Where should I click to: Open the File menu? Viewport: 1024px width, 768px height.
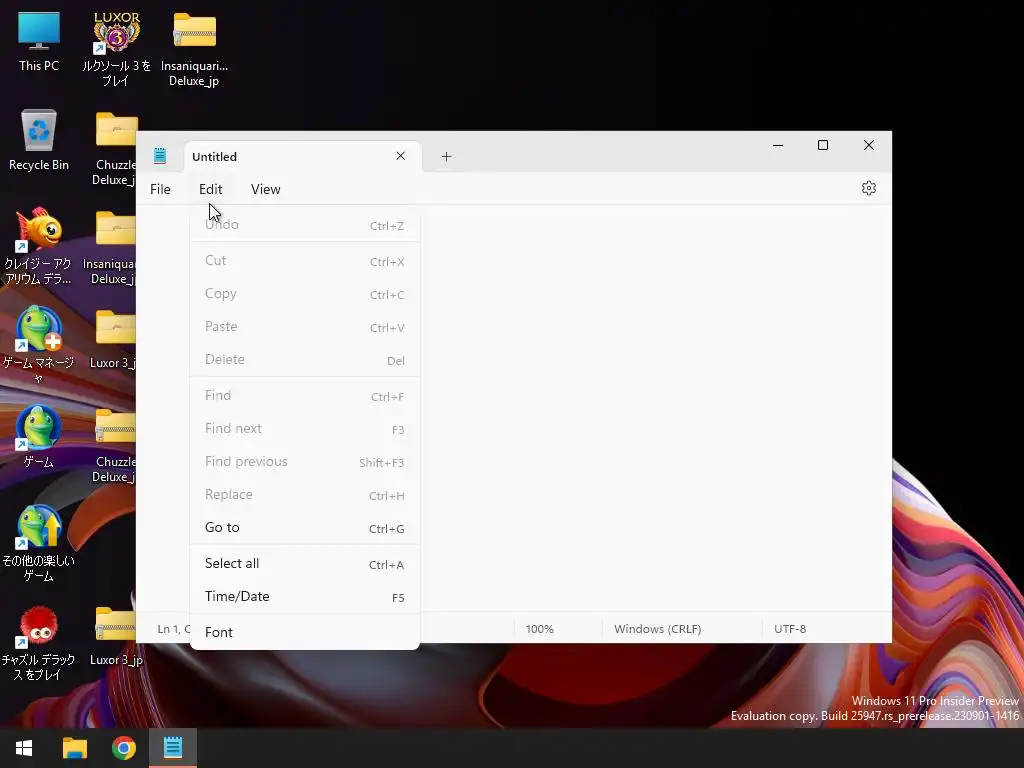coord(160,189)
